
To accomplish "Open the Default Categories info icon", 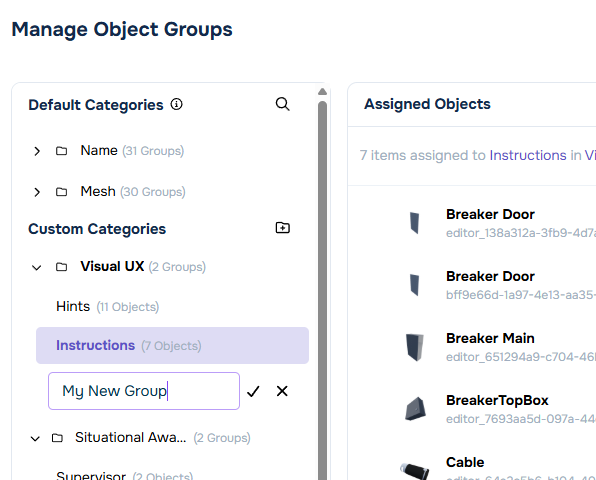I will [x=176, y=104].
